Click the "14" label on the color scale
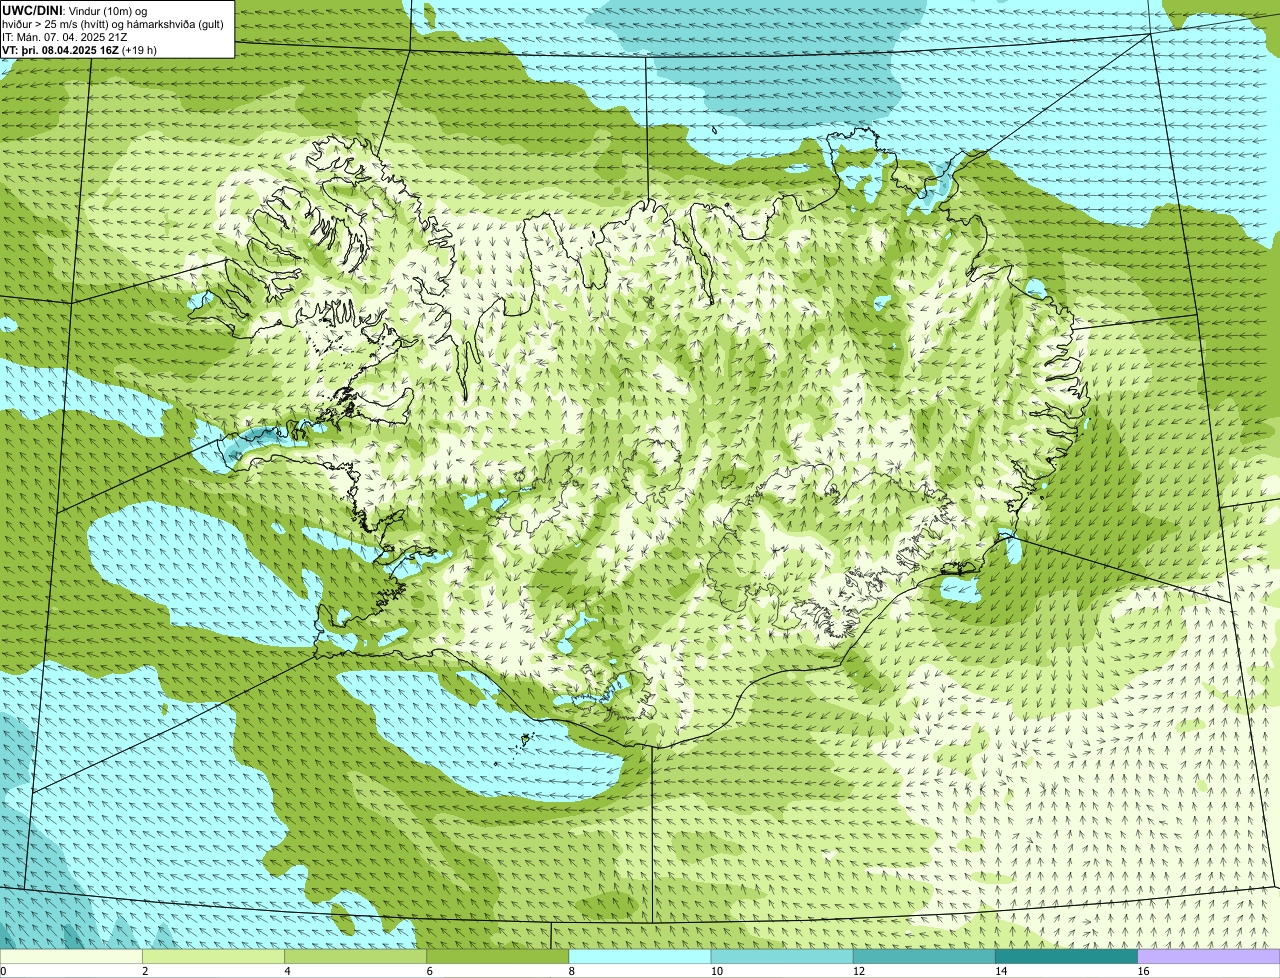 (1000, 971)
